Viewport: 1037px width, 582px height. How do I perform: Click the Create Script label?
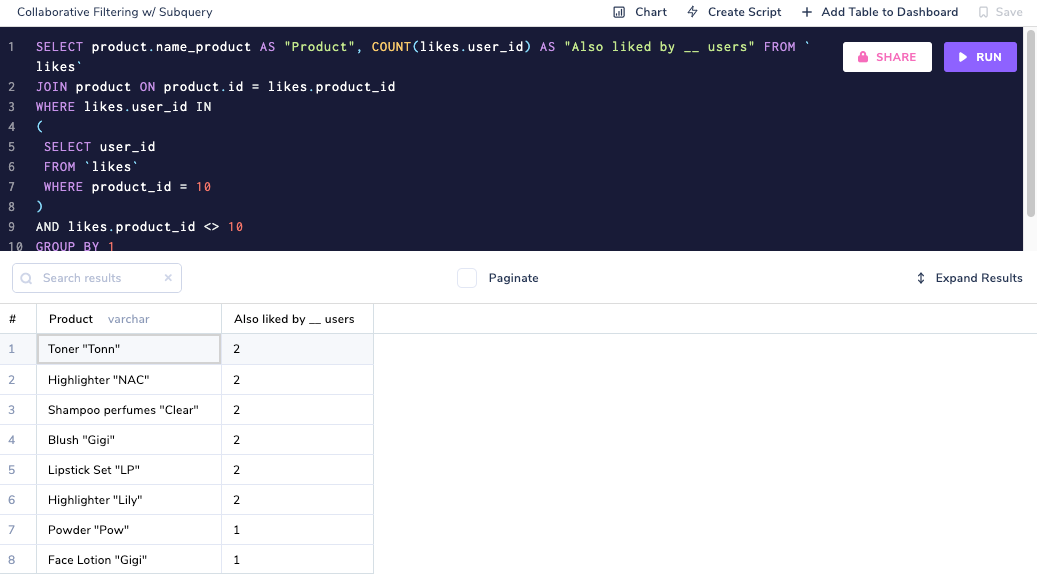[744, 12]
